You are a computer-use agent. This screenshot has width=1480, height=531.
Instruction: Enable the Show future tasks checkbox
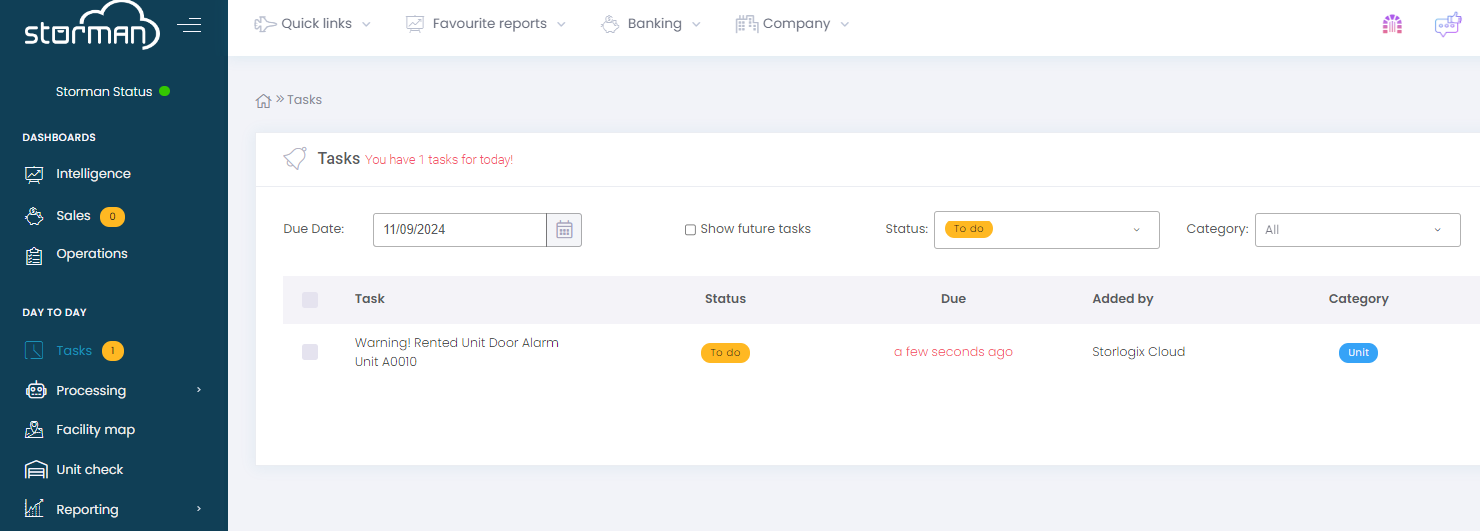pyautogui.click(x=690, y=230)
